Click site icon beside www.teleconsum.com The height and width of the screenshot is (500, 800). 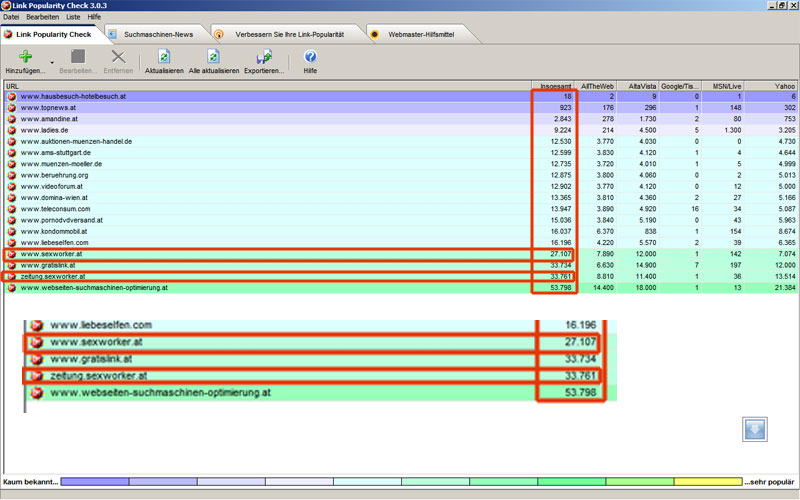coord(11,209)
